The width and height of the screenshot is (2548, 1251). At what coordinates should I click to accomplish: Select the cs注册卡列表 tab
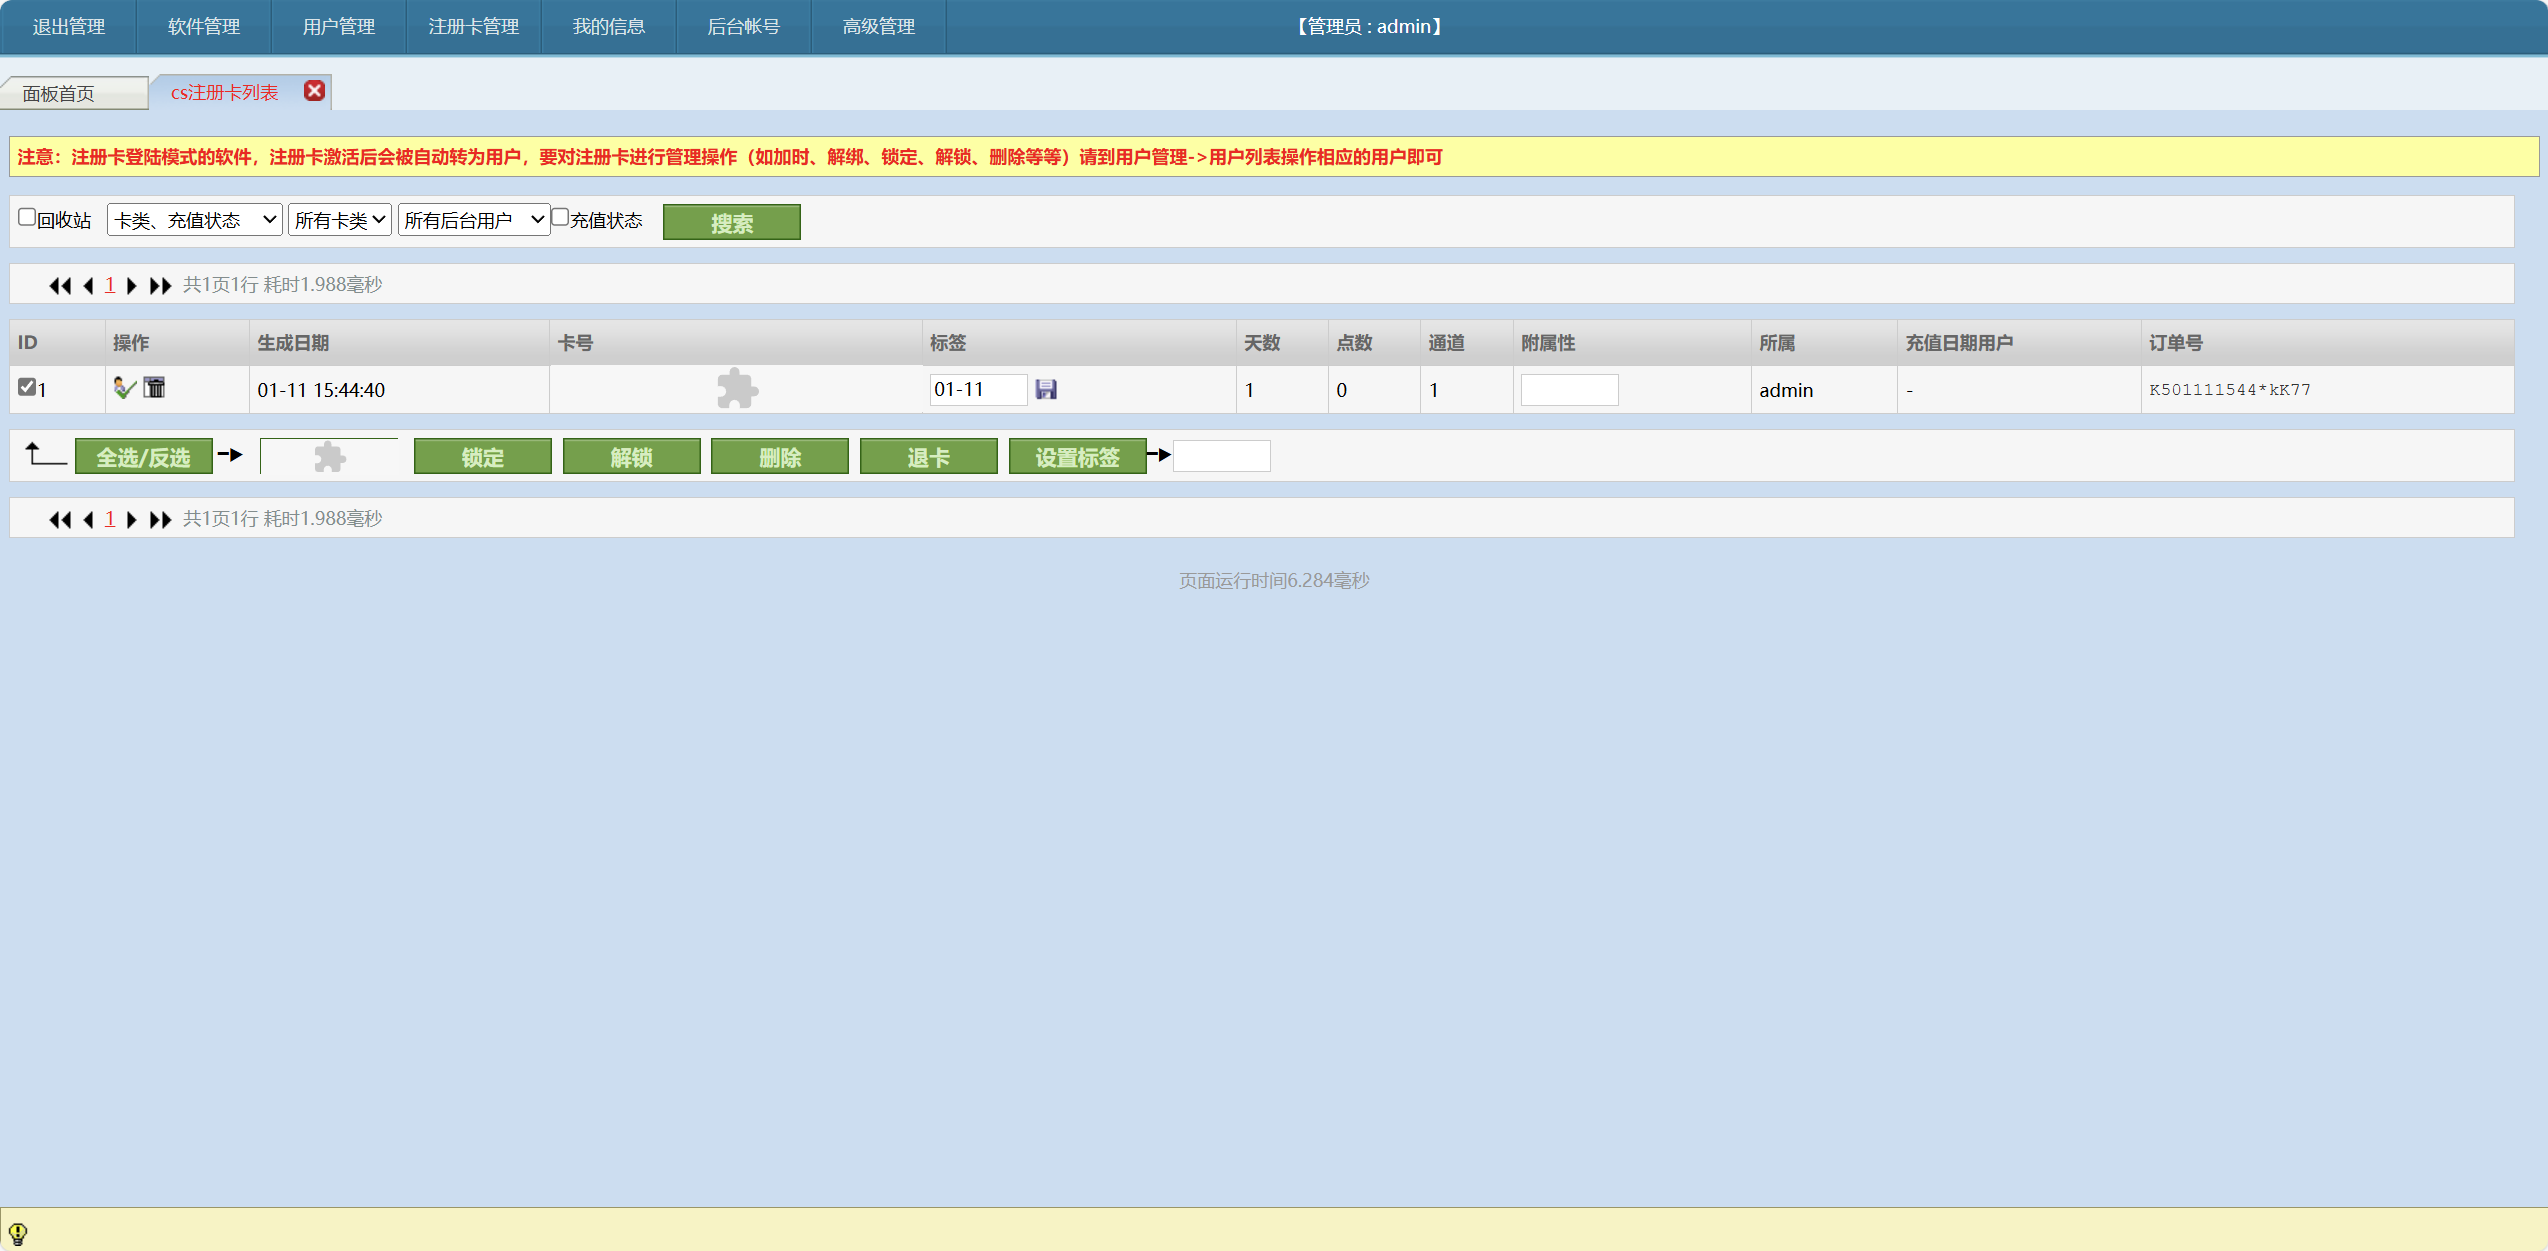[x=225, y=92]
